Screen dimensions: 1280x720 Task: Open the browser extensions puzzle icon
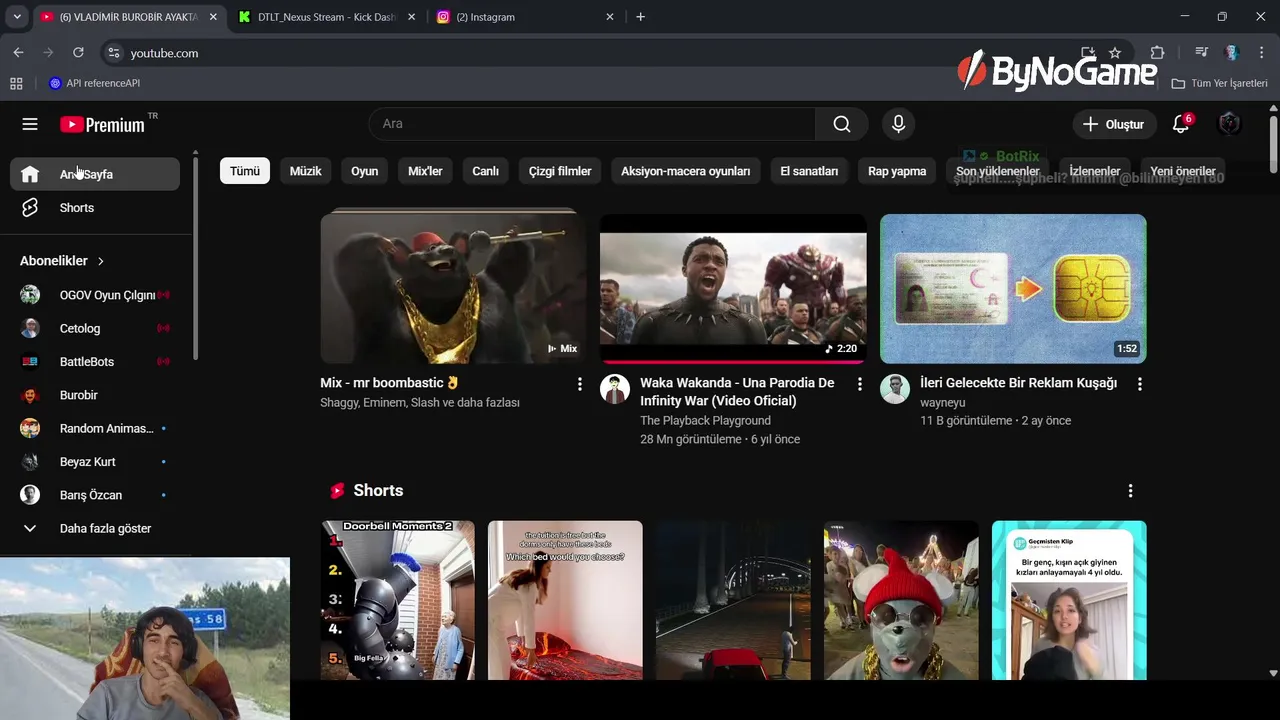[1157, 53]
